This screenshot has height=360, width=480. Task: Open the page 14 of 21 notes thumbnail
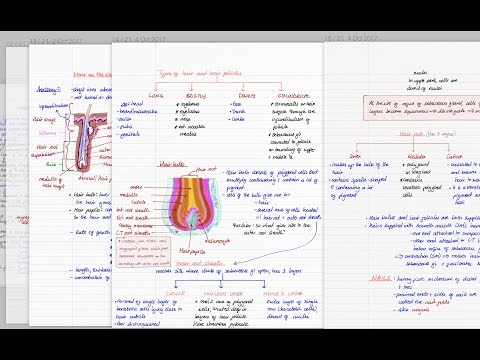[x=218, y=185]
